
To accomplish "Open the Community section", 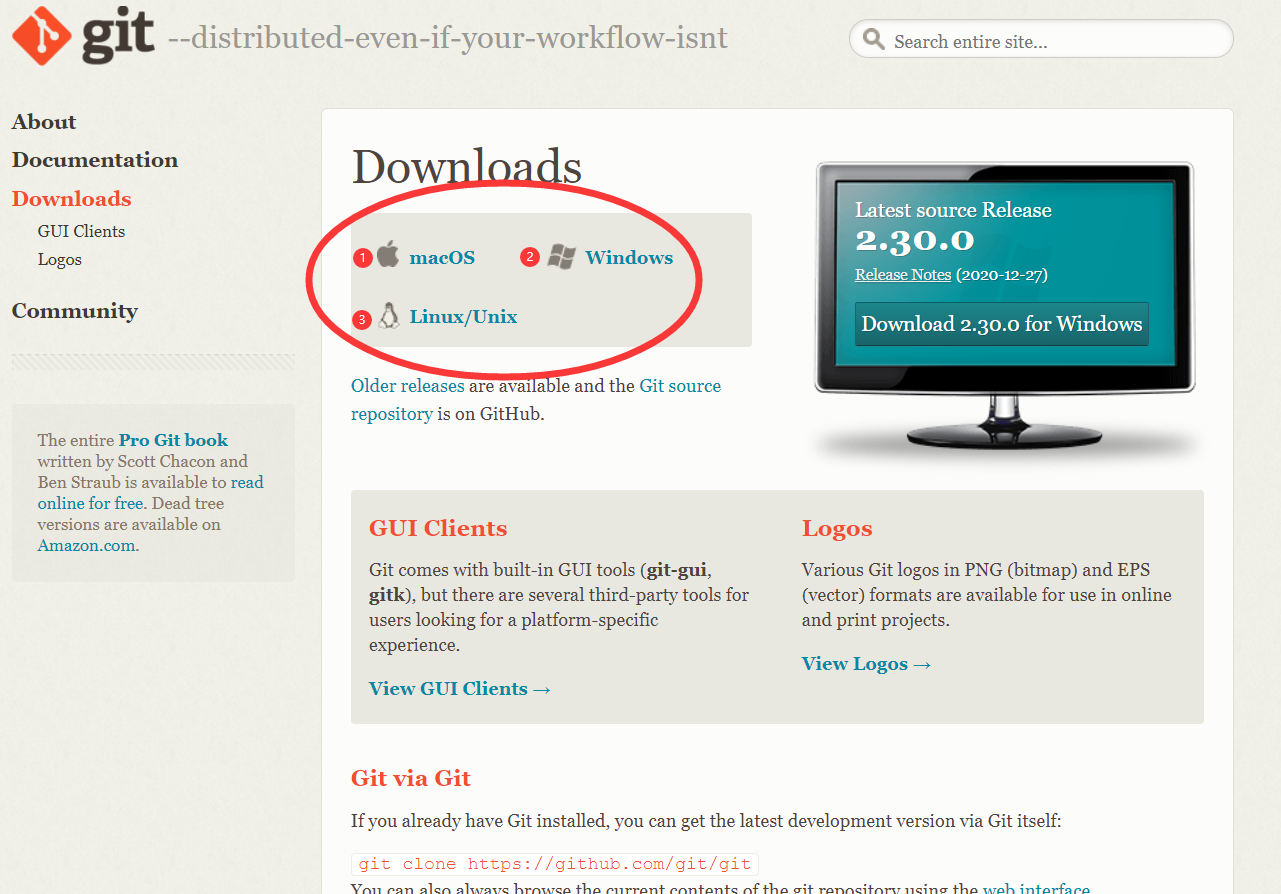I will pos(75,311).
